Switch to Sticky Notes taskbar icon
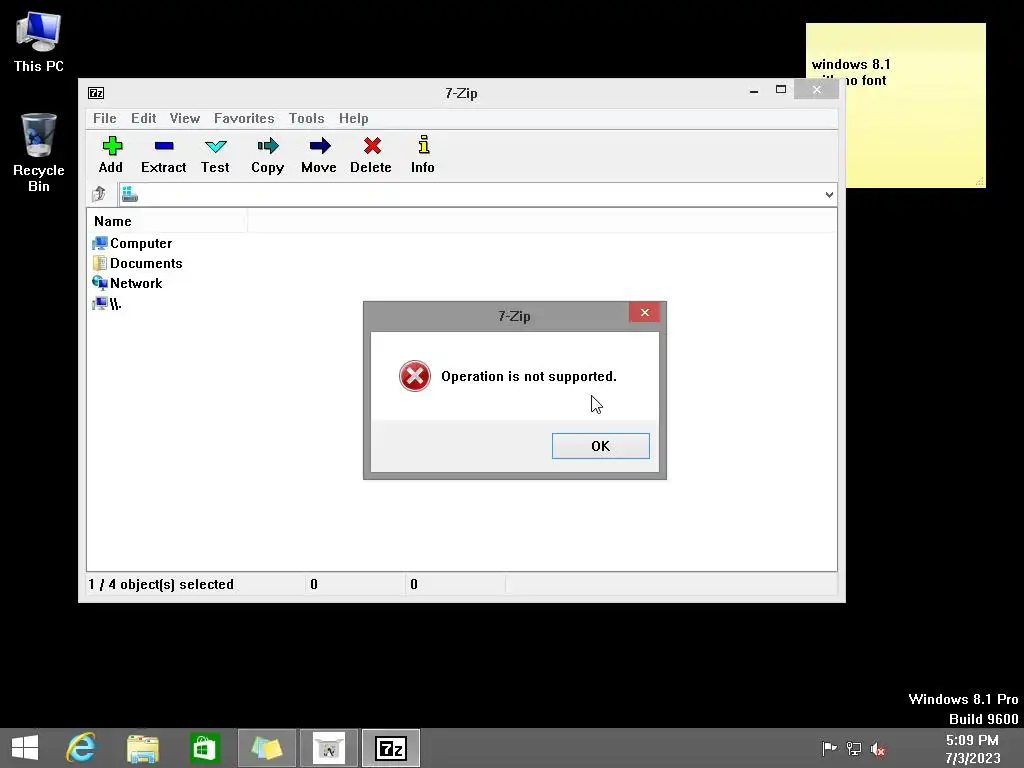Viewport: 1024px width, 768px height. click(266, 748)
